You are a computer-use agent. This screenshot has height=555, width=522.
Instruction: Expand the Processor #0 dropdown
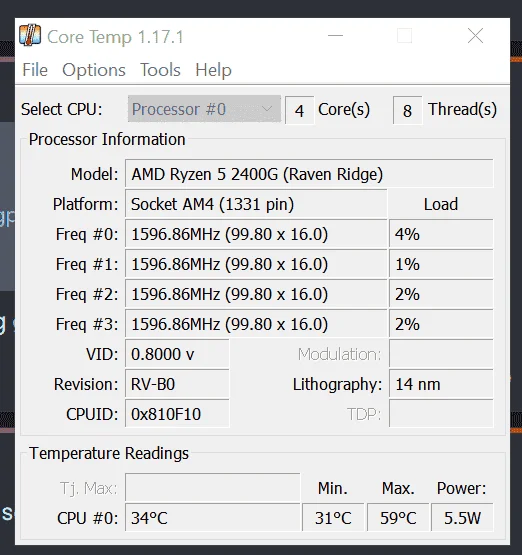204,109
